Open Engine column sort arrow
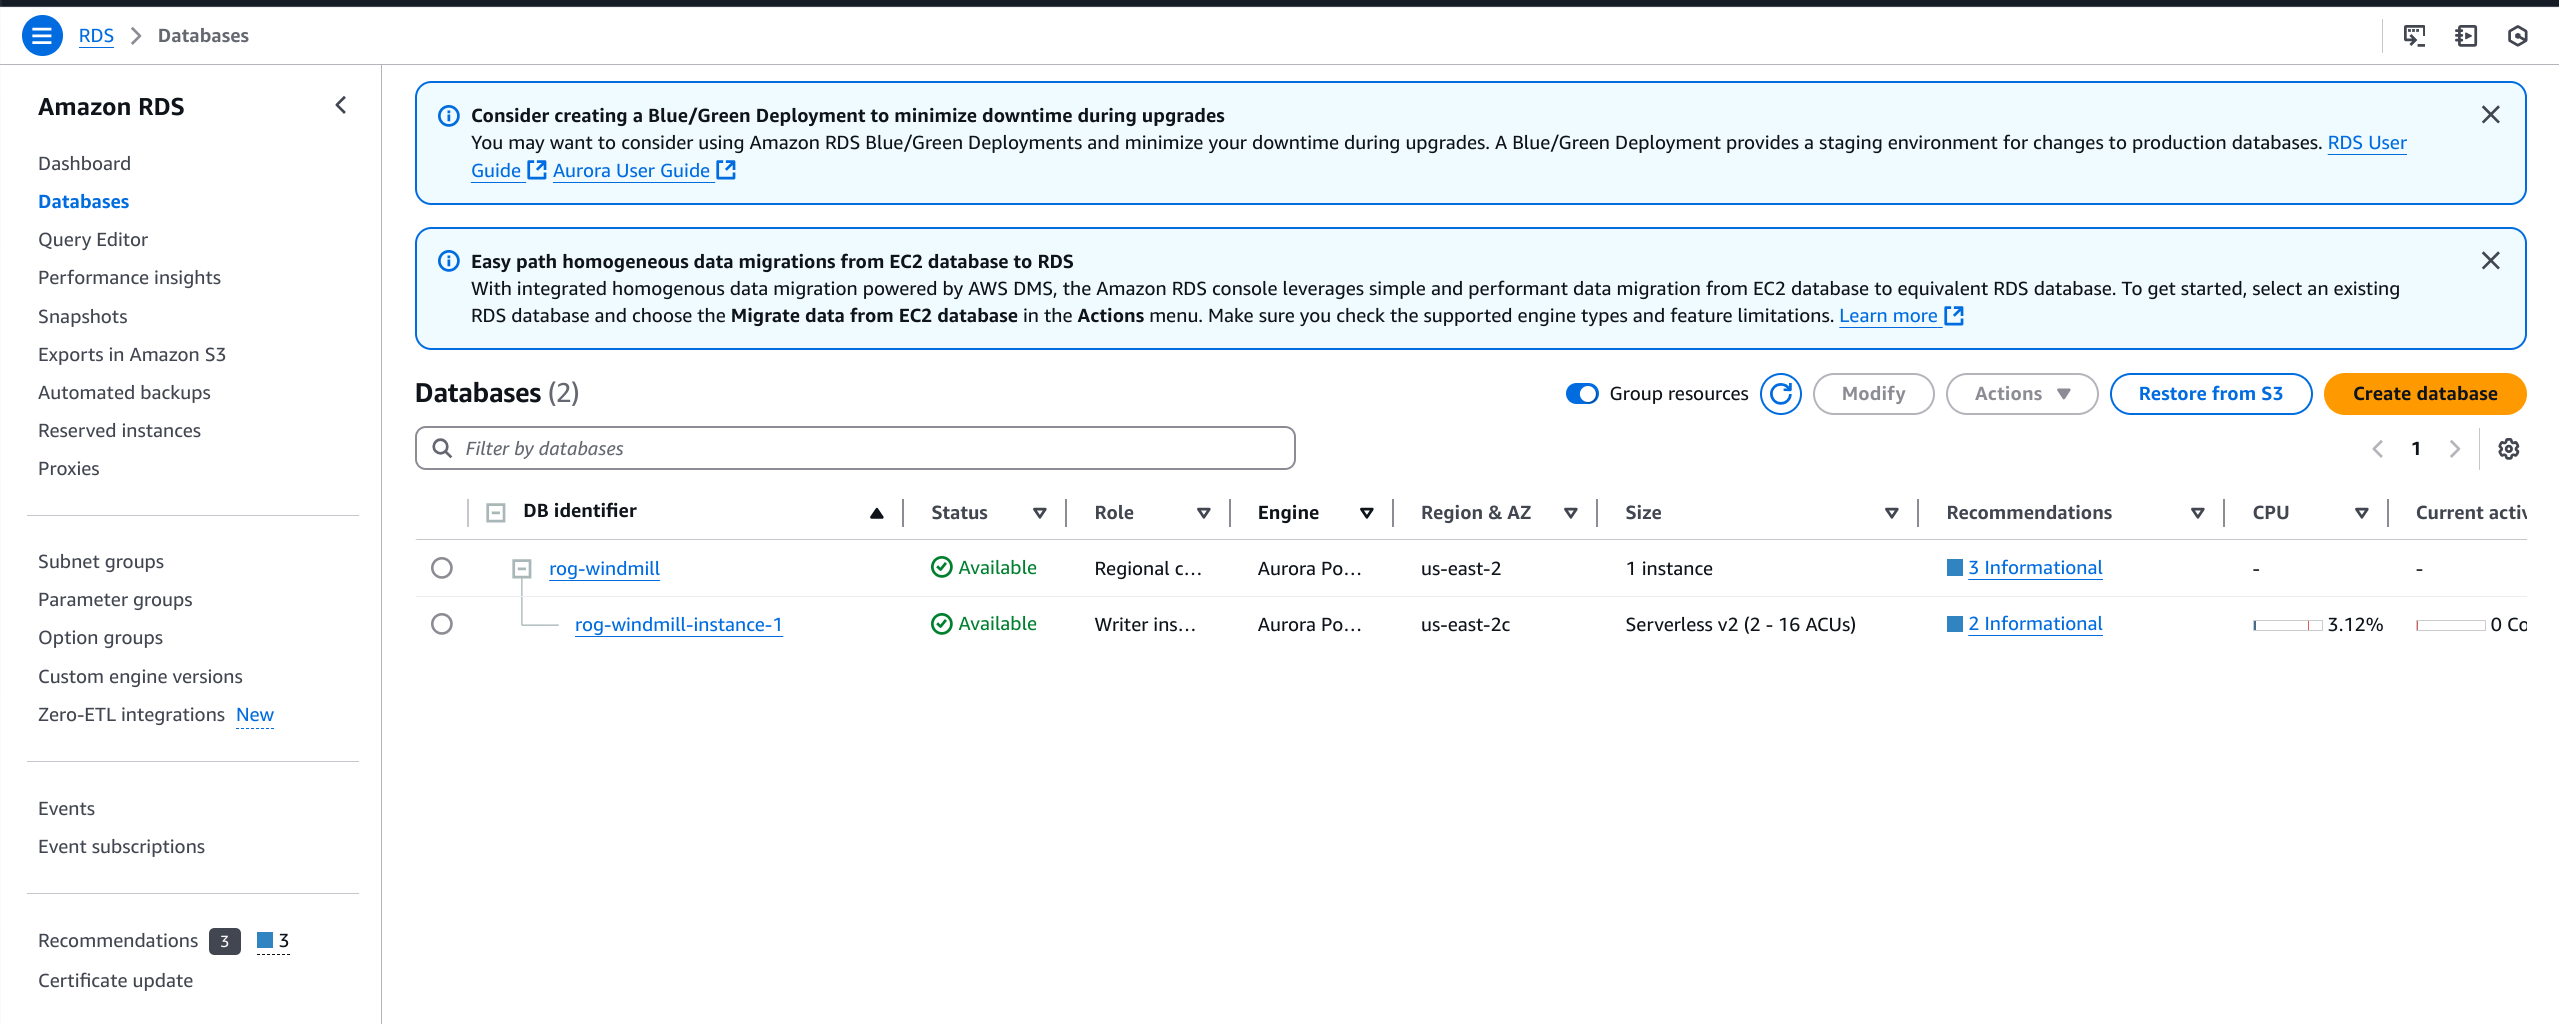The image size is (2559, 1024). click(1367, 513)
